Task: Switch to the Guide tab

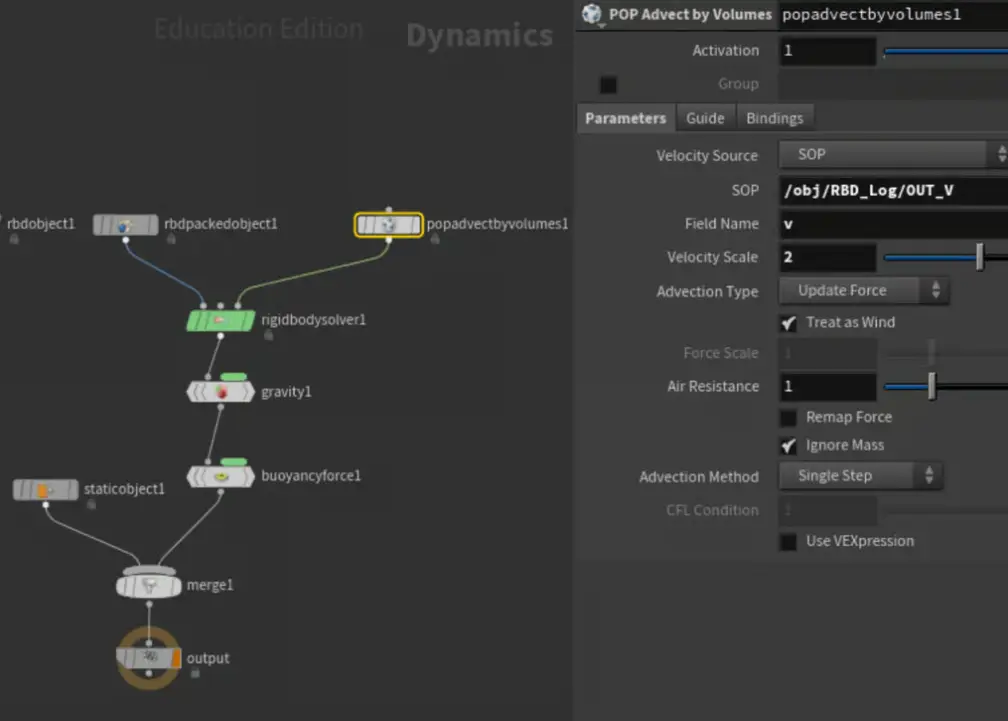Action: coord(705,118)
